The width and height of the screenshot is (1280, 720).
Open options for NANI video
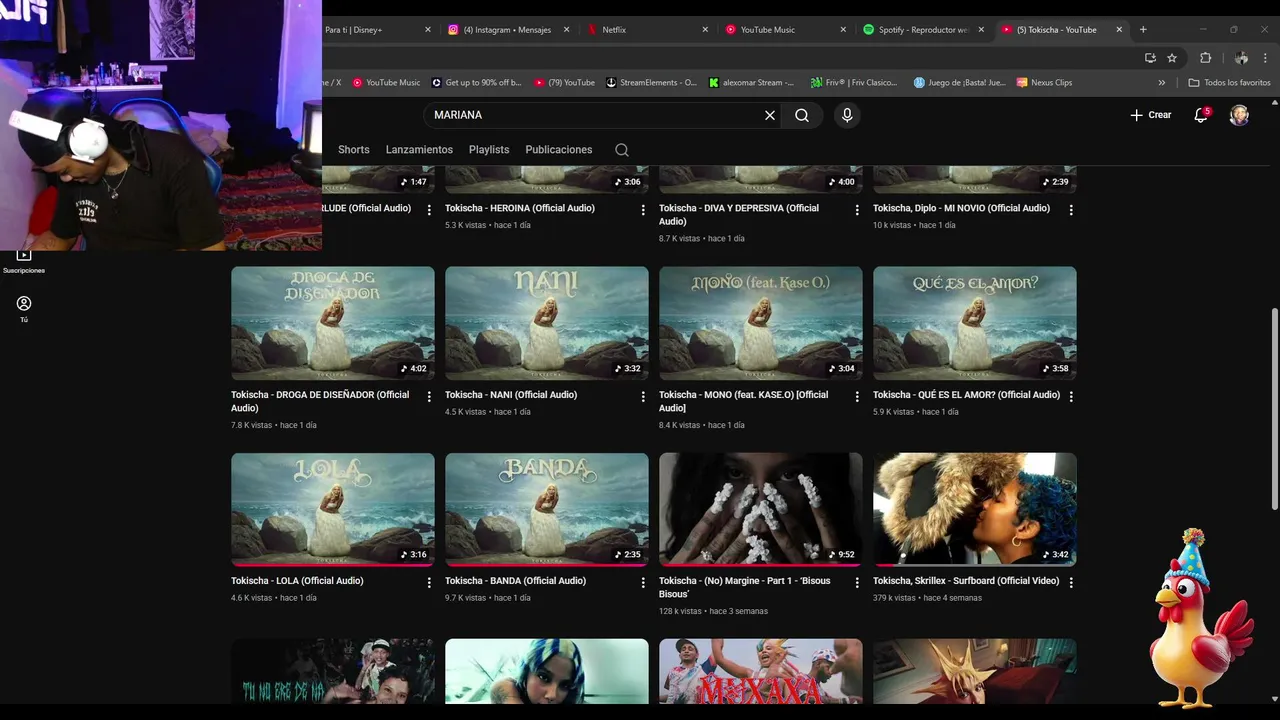tap(643, 397)
